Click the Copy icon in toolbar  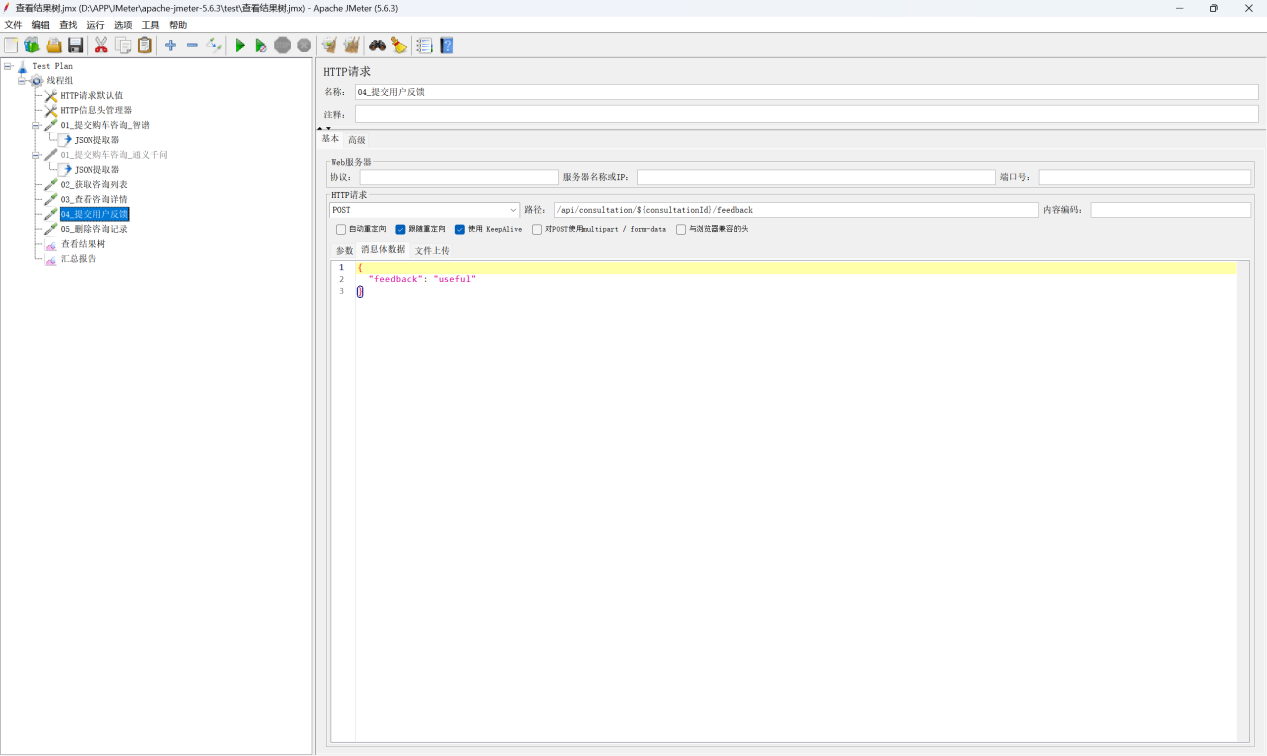click(x=123, y=45)
